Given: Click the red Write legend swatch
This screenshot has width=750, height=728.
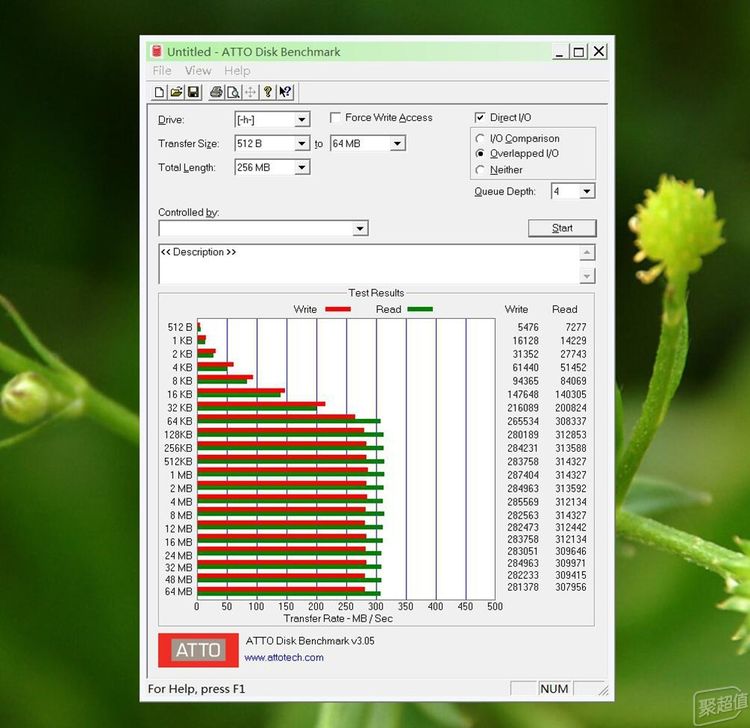Looking at the screenshot, I should 338,309.
